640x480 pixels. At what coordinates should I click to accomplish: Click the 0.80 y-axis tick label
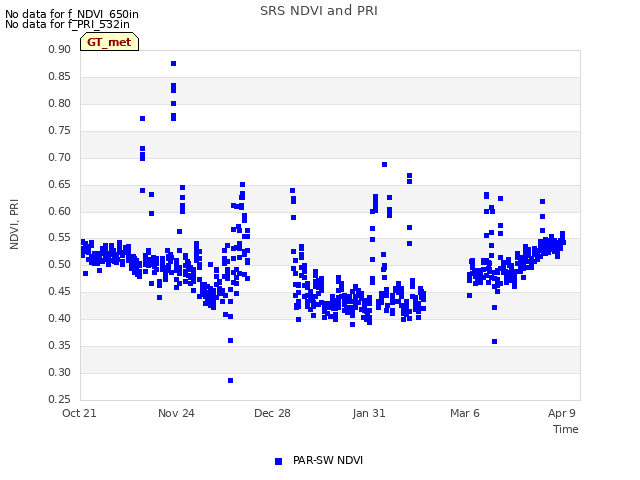[59, 103]
